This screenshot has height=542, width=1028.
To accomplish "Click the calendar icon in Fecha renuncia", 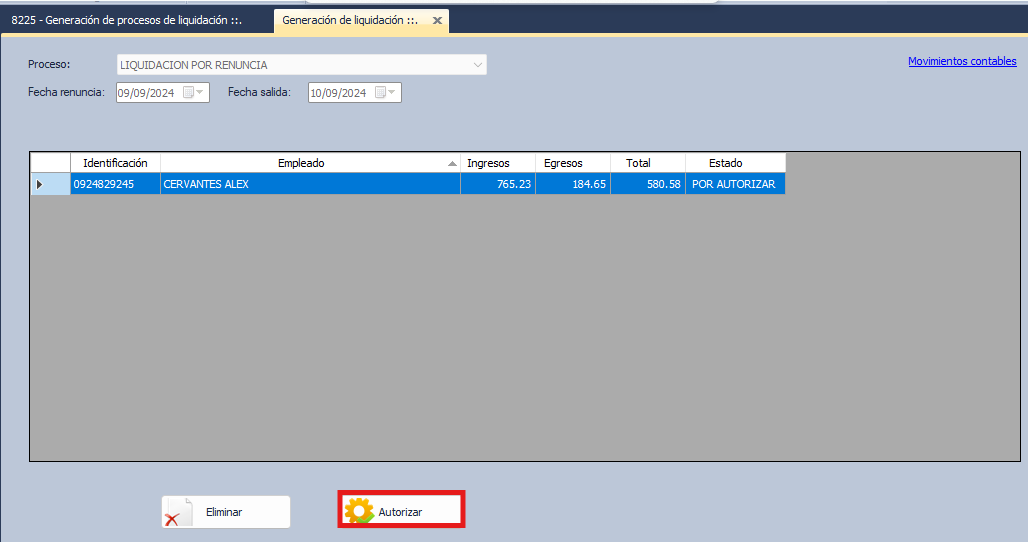I will coord(188,93).
